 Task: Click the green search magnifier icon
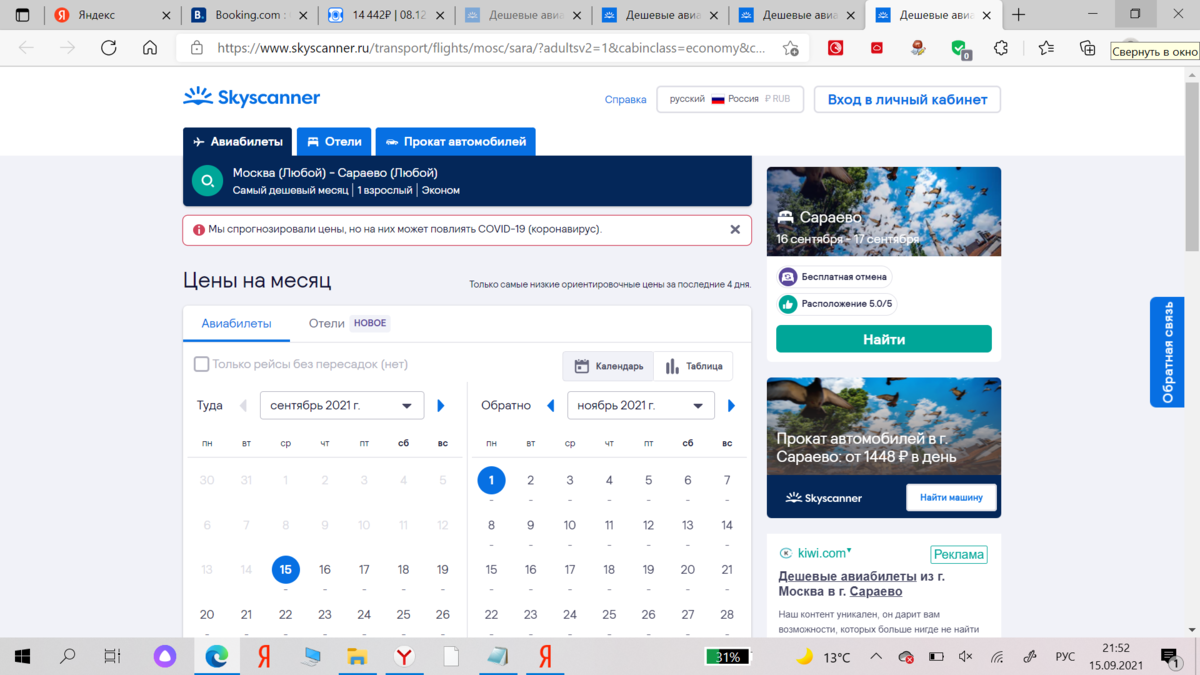(207, 181)
